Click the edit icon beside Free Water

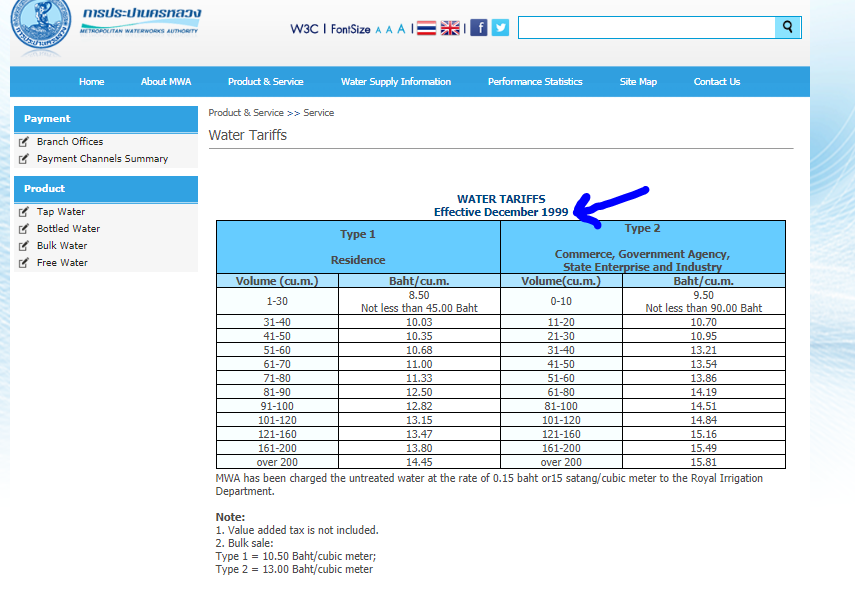(x=23, y=262)
